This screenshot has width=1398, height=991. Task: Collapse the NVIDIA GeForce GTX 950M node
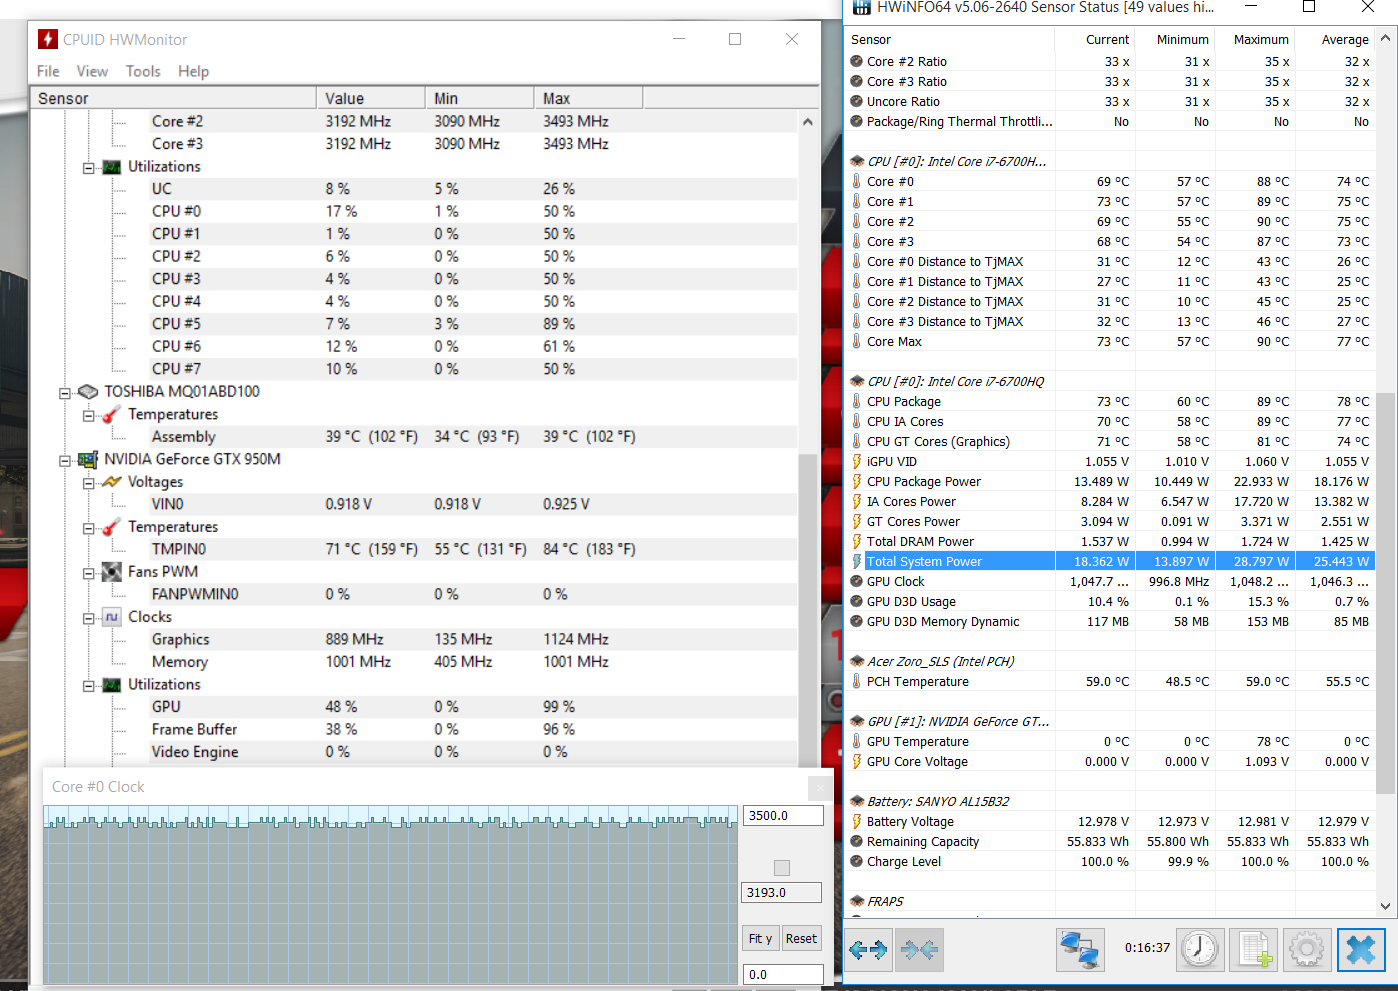click(65, 461)
